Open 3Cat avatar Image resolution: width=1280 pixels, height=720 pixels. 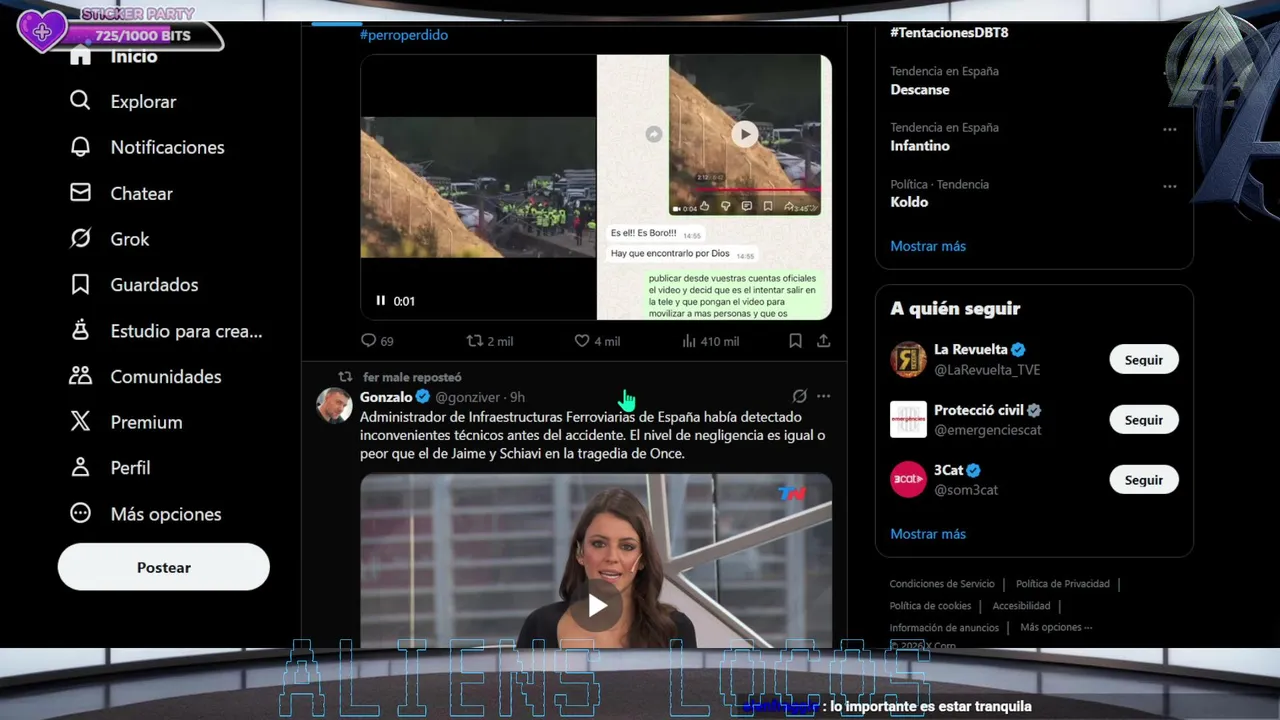tap(908, 480)
